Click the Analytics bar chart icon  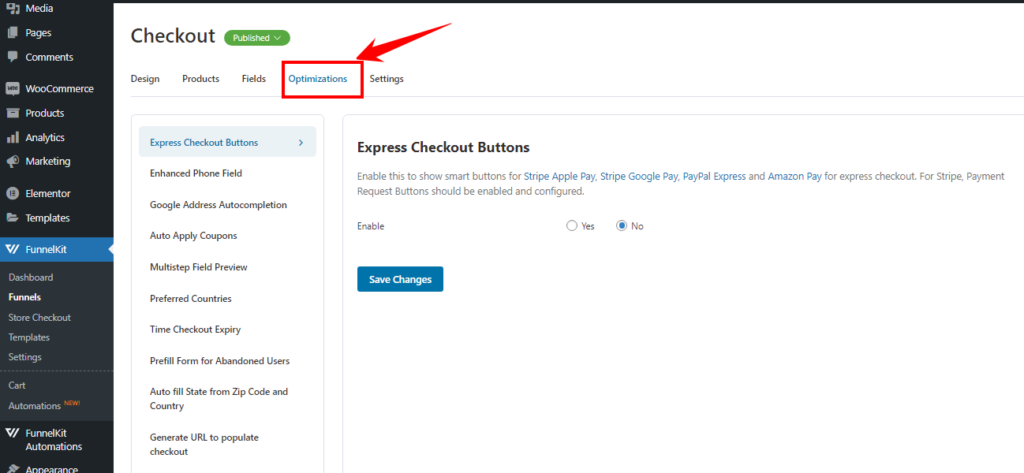(x=12, y=137)
